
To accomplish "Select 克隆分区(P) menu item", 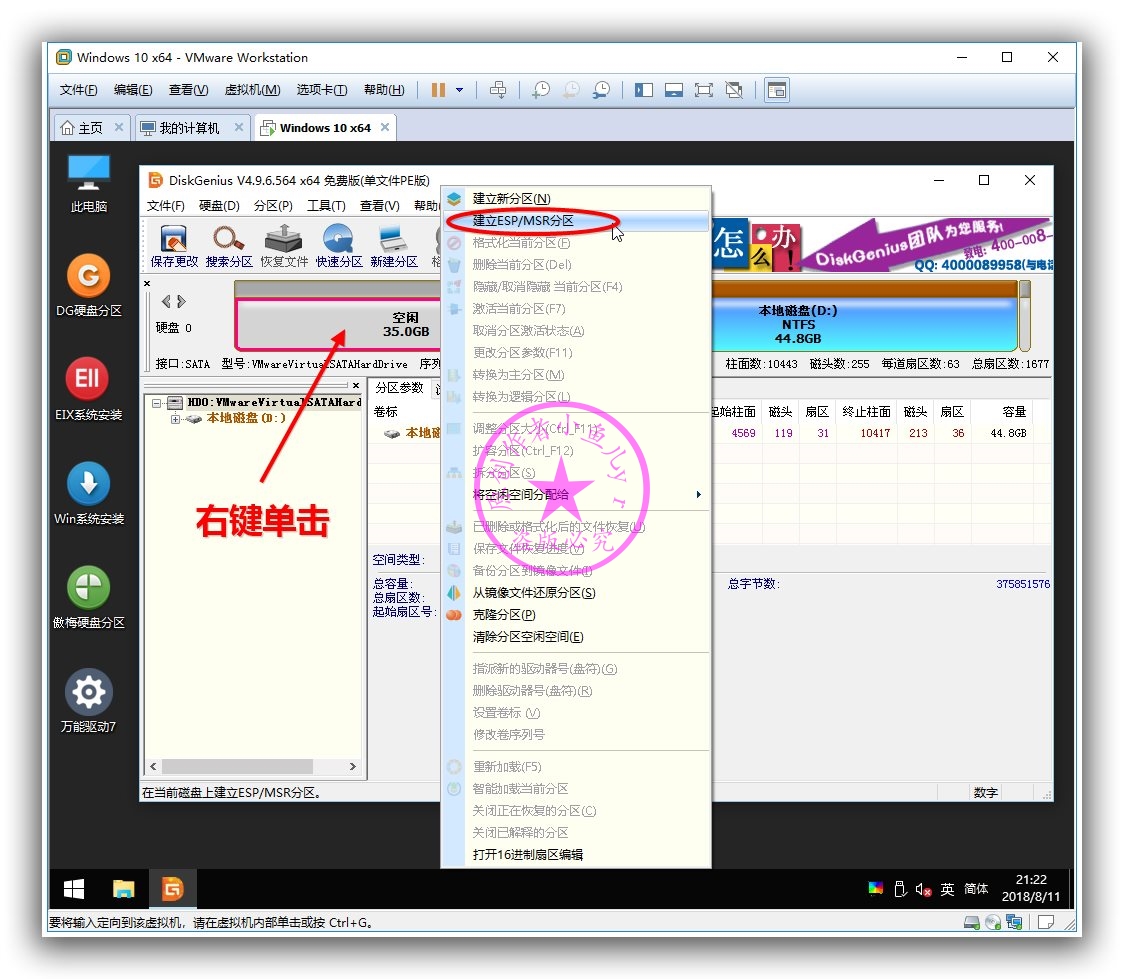I will [576, 615].
